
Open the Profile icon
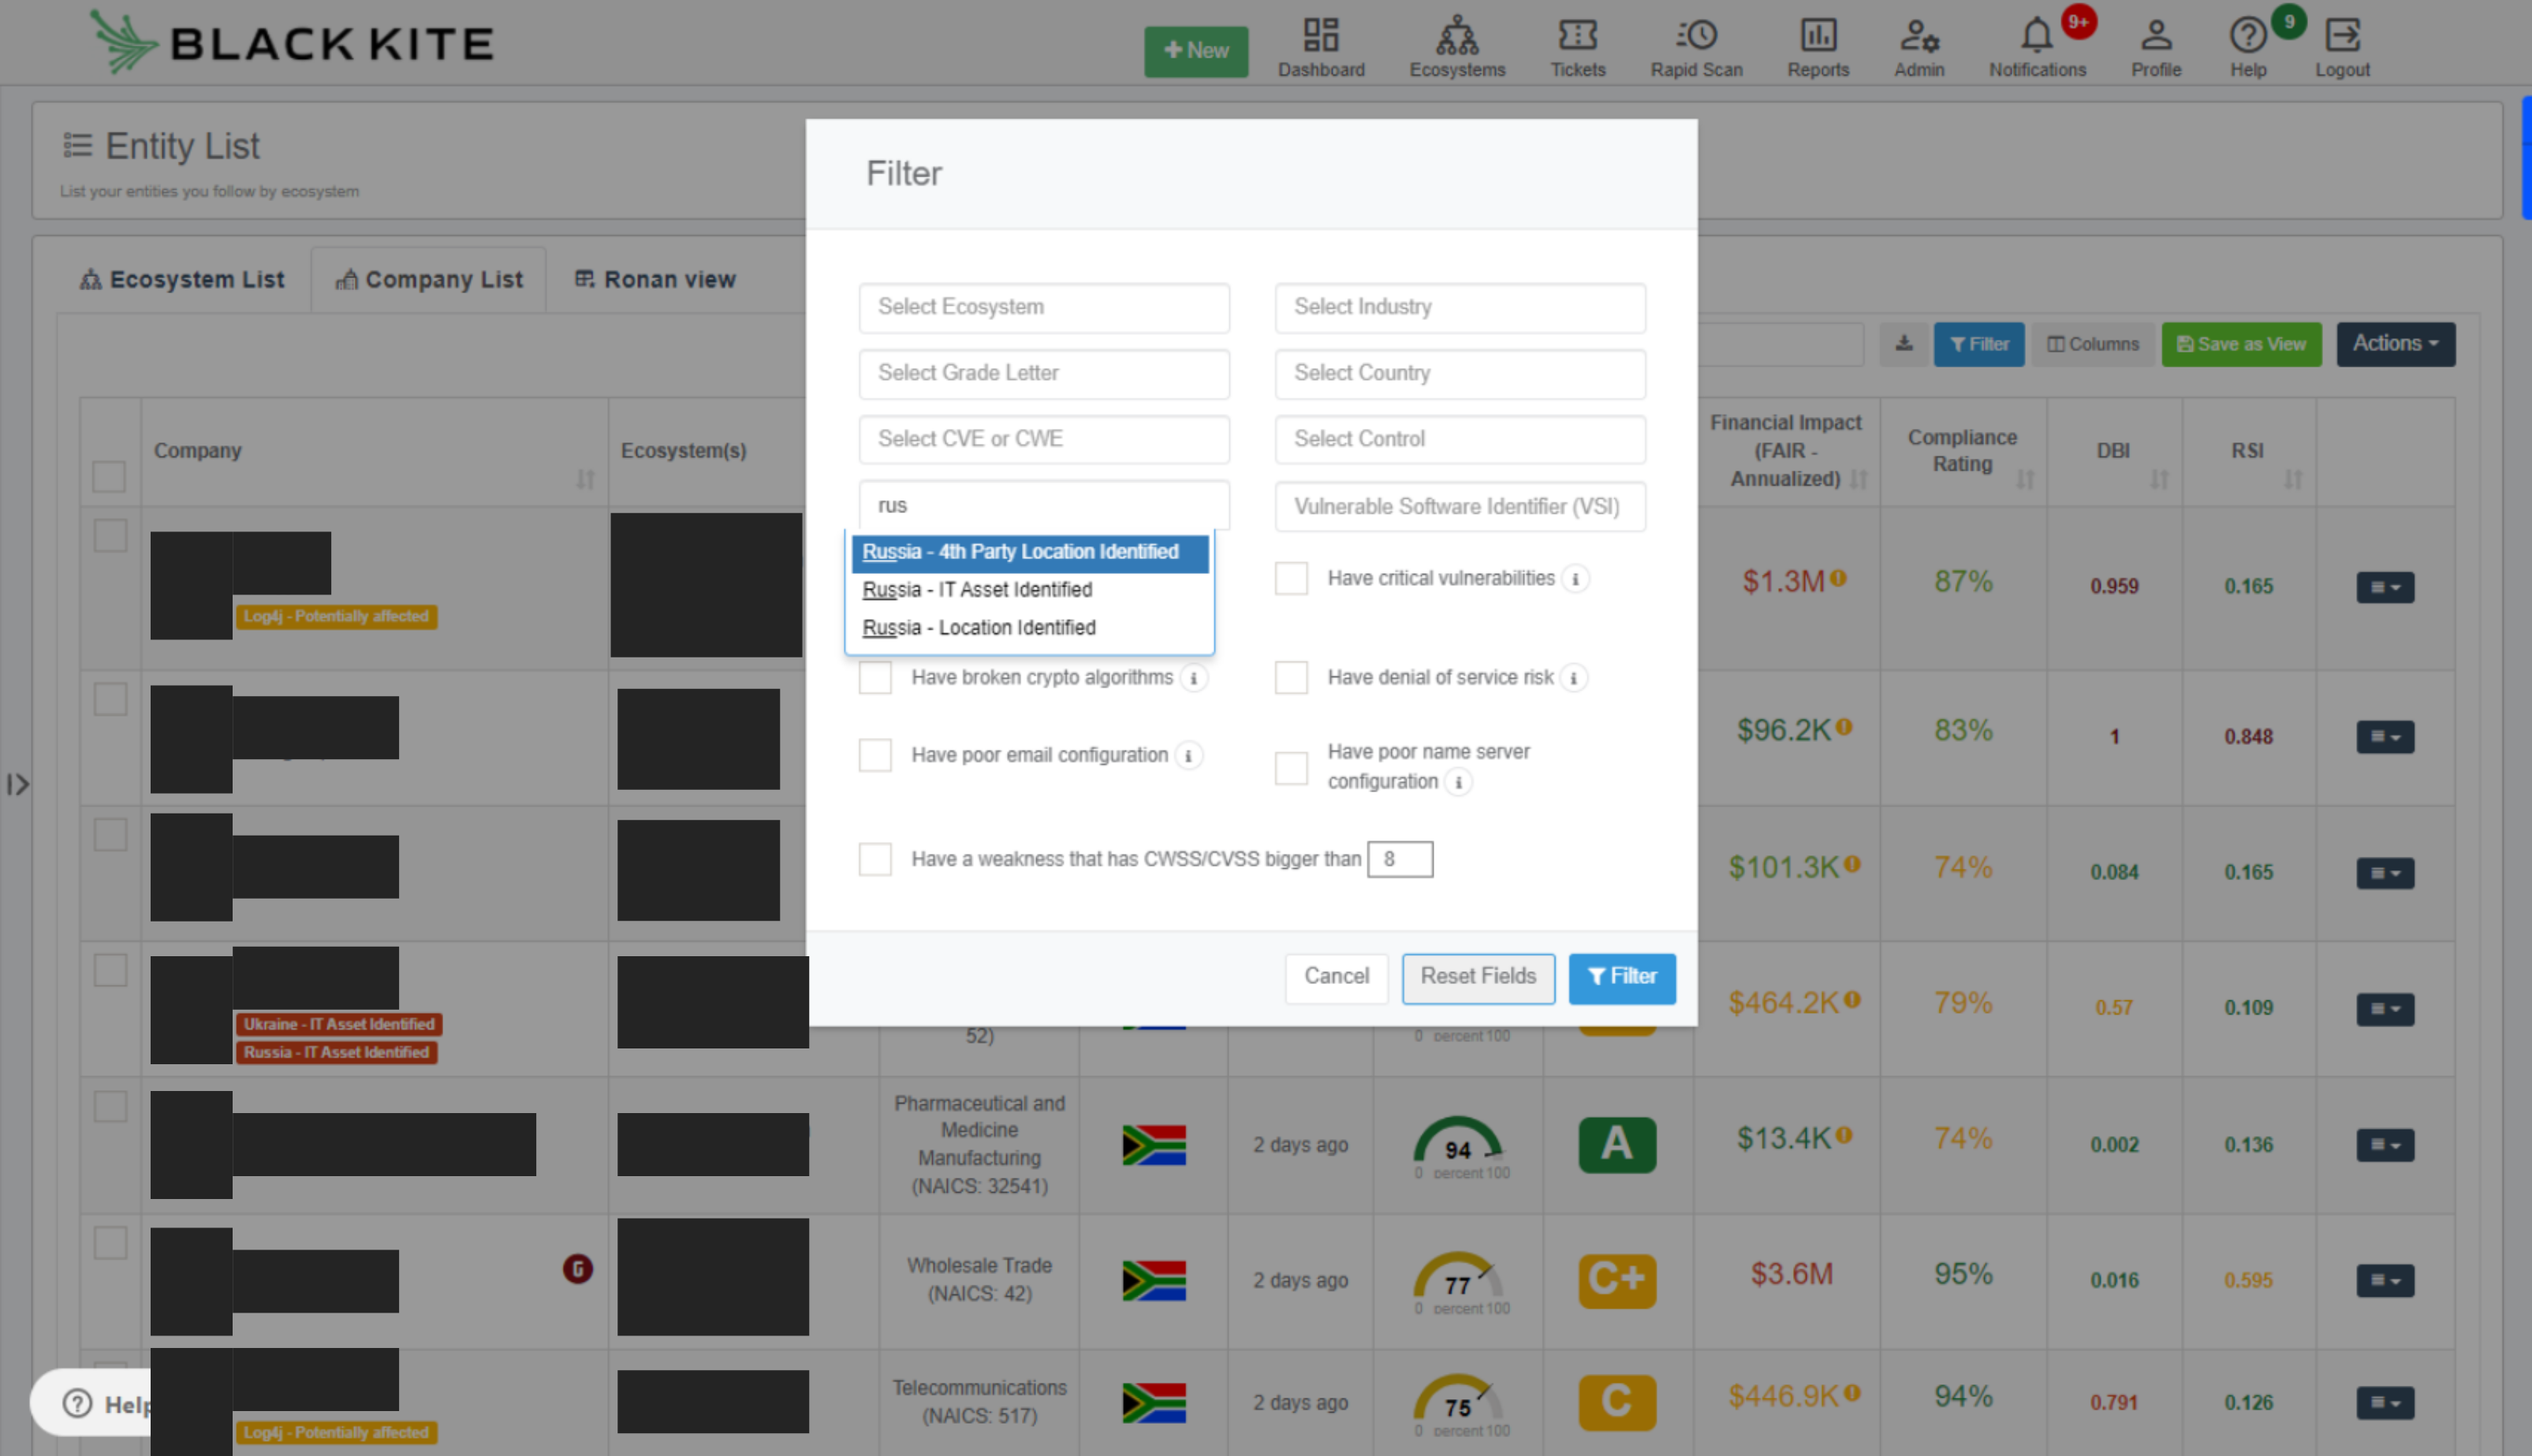[x=2156, y=47]
